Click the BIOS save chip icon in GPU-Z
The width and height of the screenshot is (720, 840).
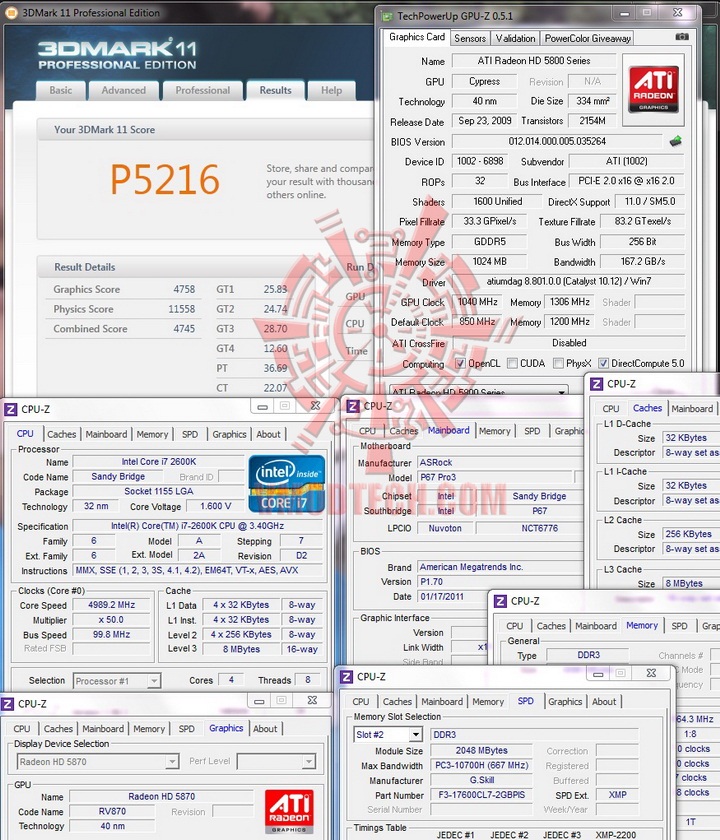676,141
